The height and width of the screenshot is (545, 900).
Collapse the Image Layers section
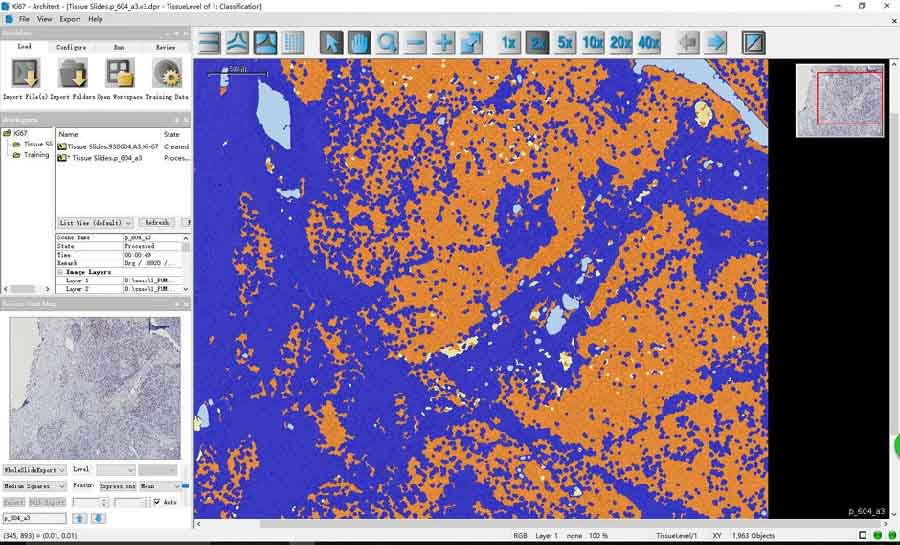tap(60, 272)
